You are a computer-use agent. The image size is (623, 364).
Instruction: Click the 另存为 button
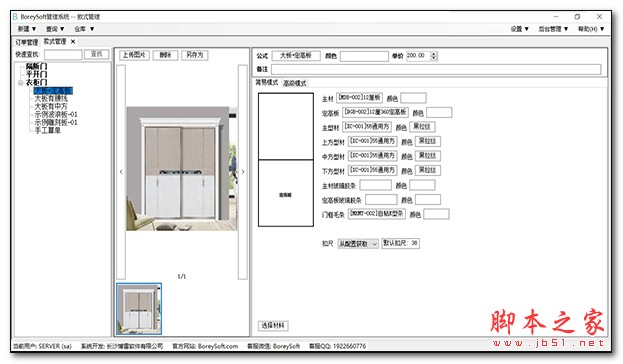[195, 55]
